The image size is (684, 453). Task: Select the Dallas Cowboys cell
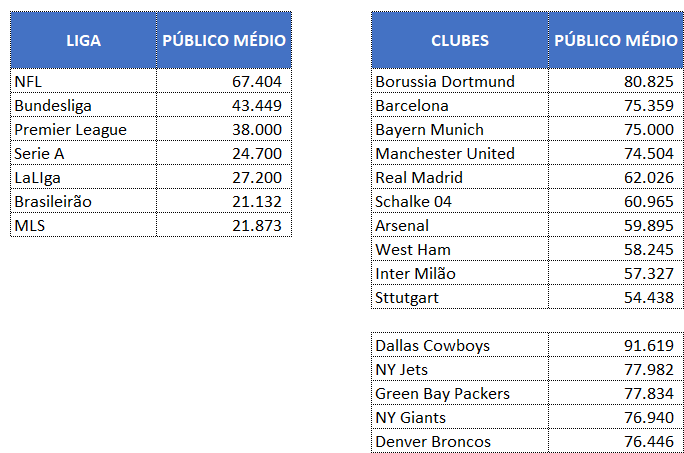point(460,345)
